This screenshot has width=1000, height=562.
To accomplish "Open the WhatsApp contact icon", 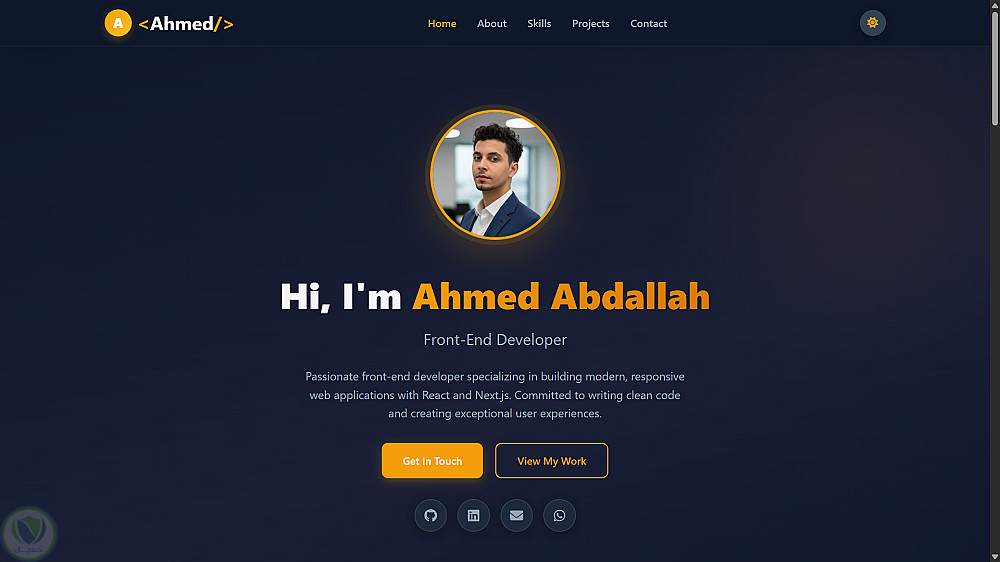I will coord(559,515).
